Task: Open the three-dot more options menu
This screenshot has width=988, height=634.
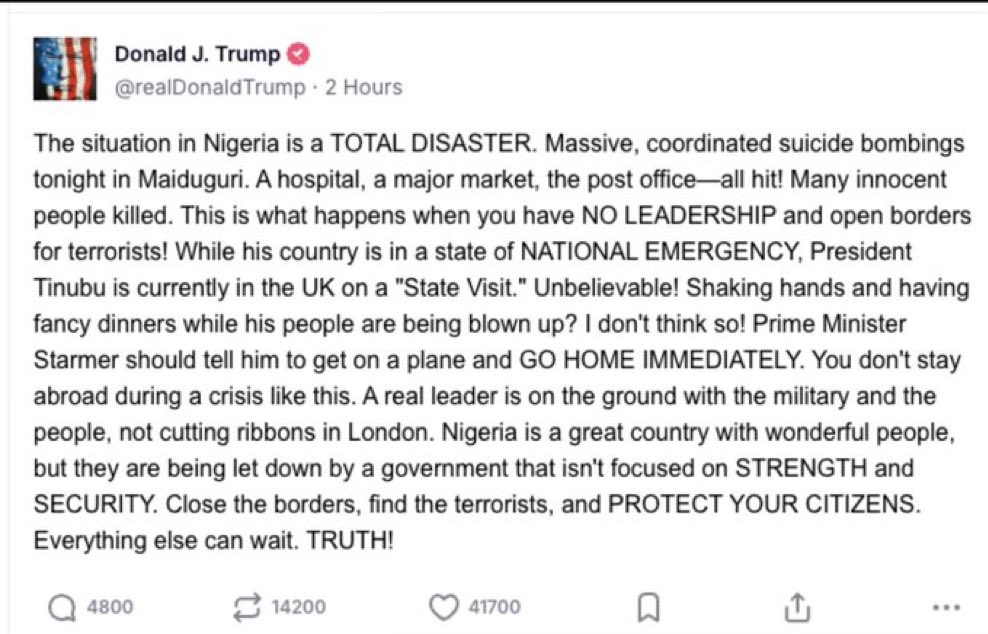Action: point(944,607)
